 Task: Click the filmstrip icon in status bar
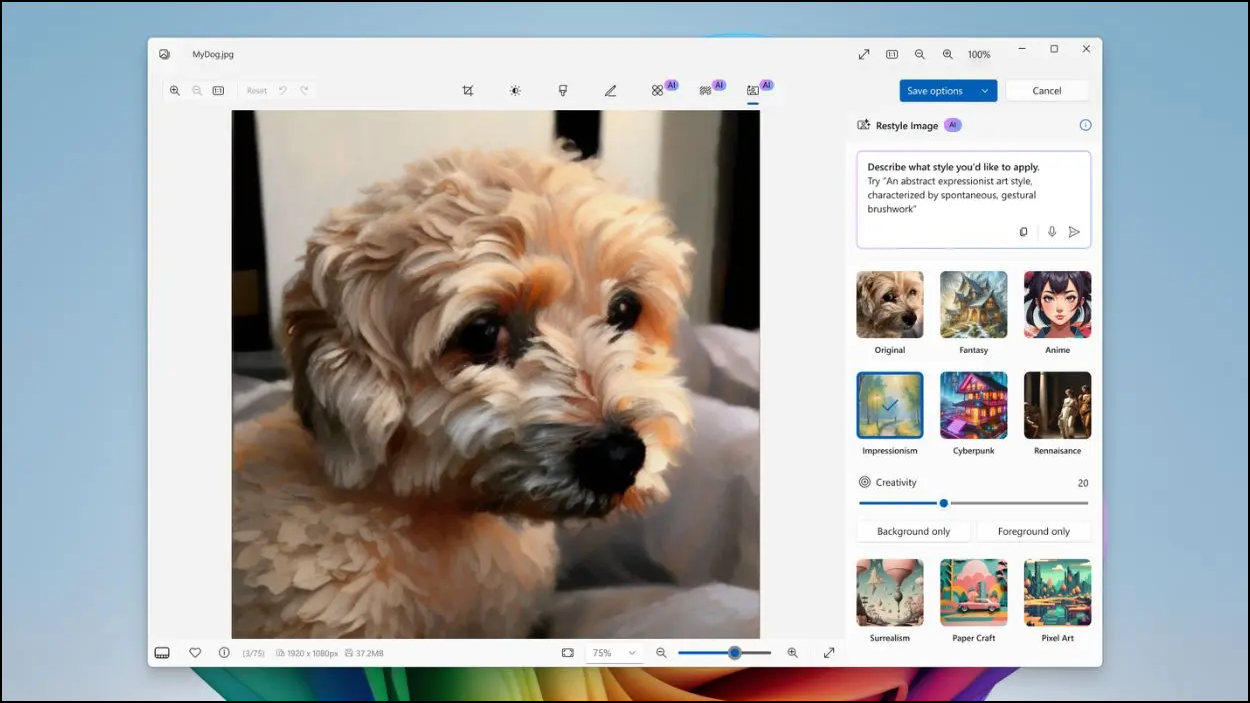[162, 653]
